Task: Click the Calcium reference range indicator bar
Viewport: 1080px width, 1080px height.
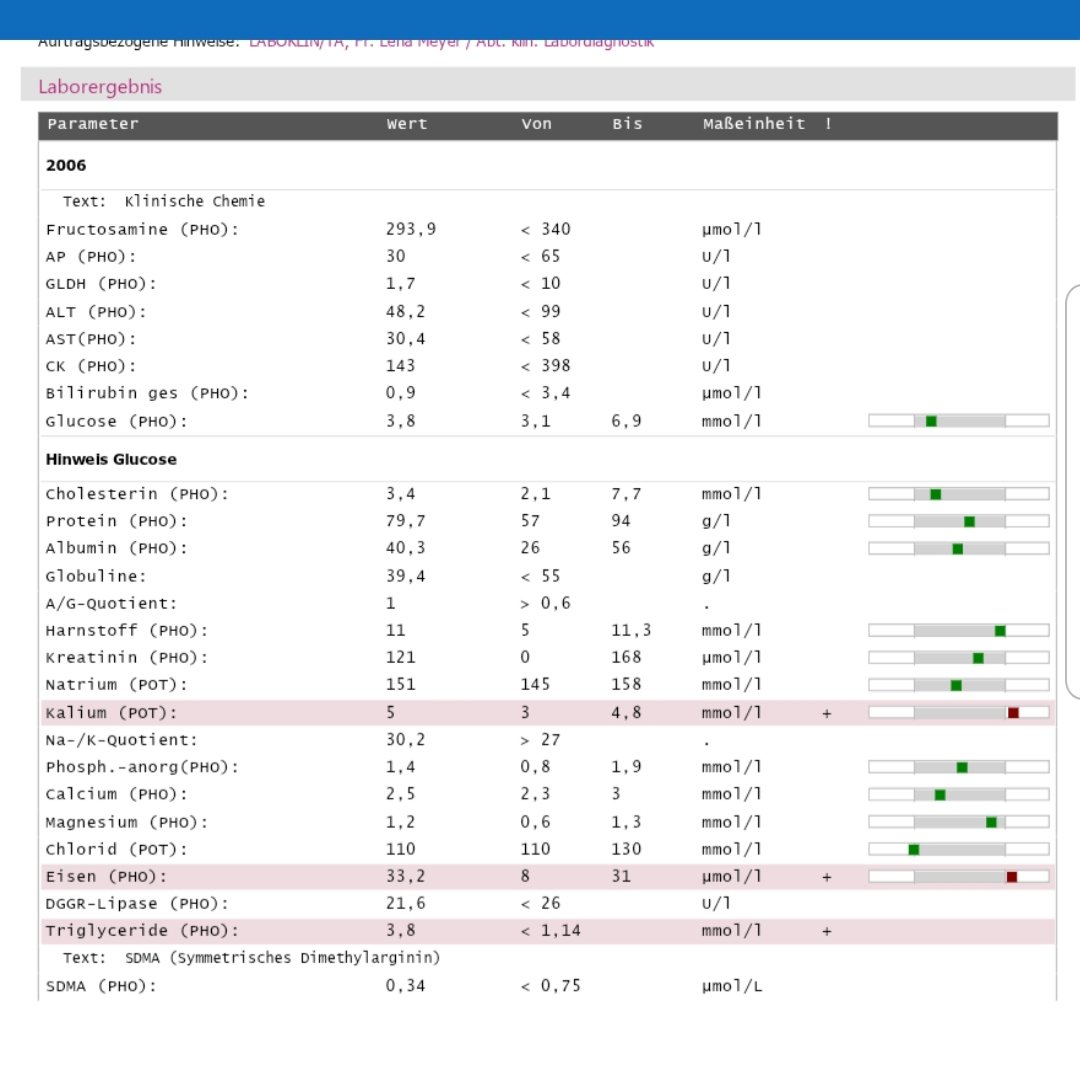Action: (959, 794)
